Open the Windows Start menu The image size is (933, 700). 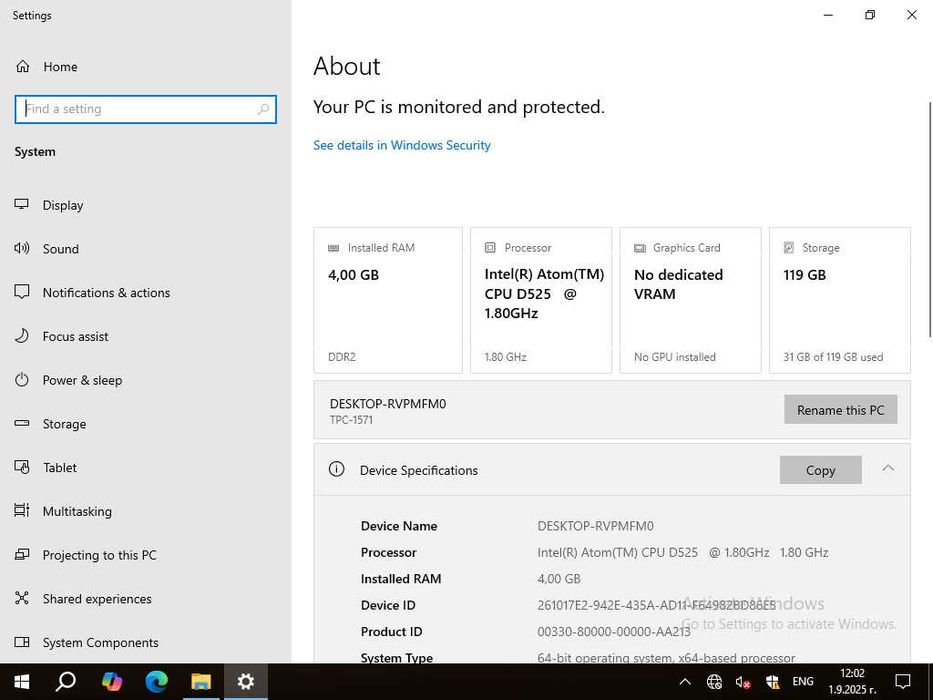click(x=21, y=682)
